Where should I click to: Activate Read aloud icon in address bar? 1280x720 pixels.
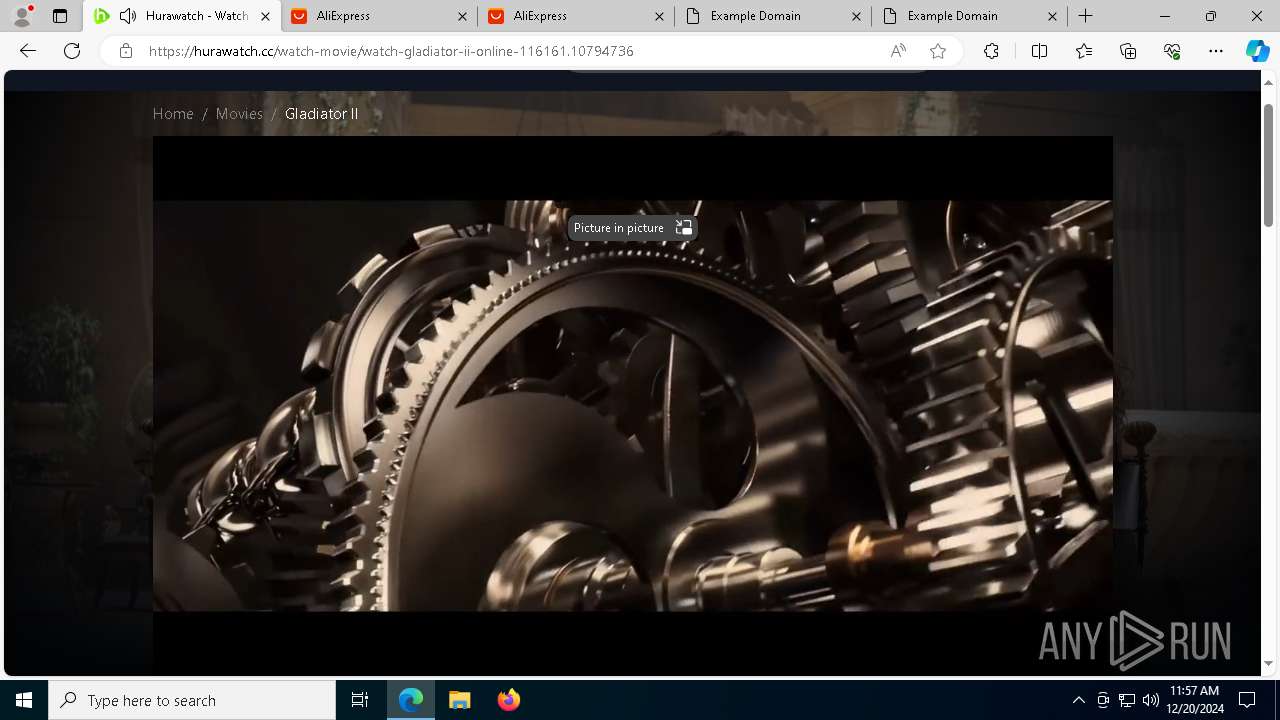tap(898, 51)
